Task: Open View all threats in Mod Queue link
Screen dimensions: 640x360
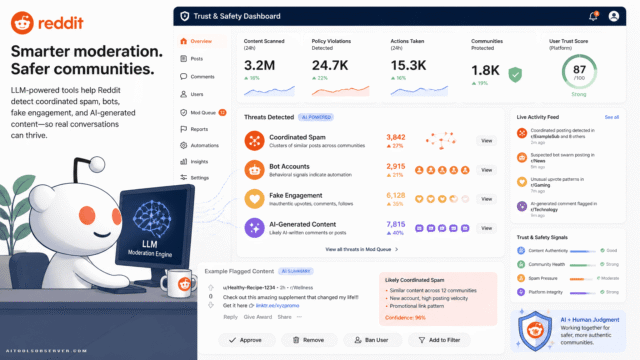Action: click(362, 249)
